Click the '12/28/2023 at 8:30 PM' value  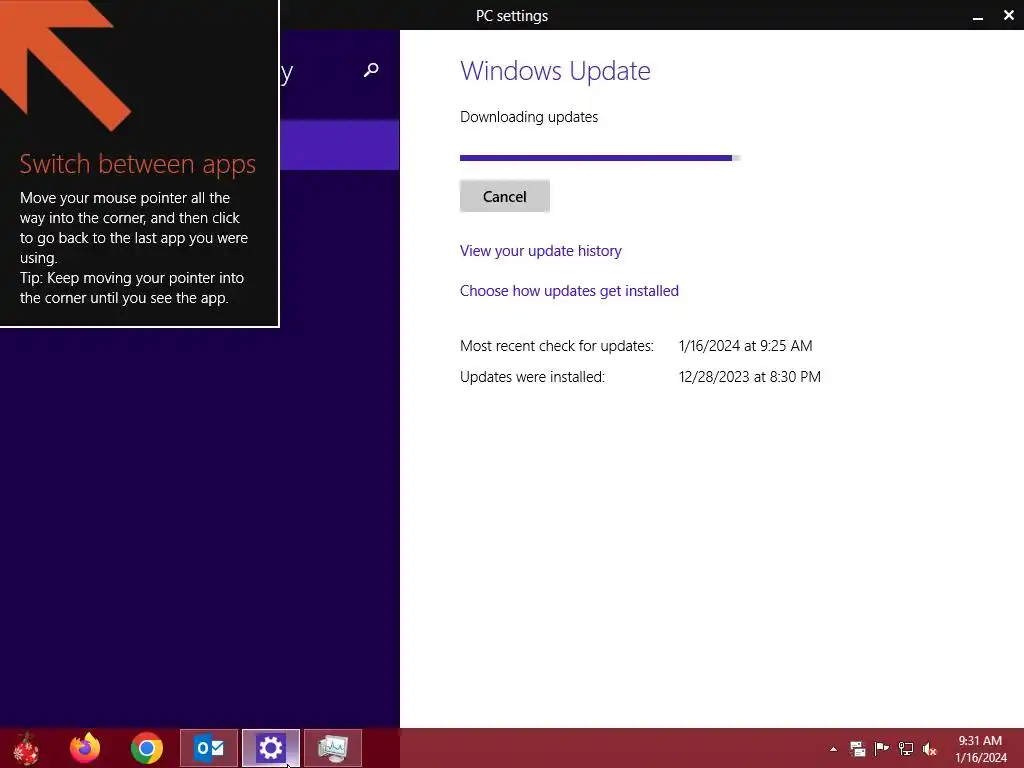click(x=750, y=377)
